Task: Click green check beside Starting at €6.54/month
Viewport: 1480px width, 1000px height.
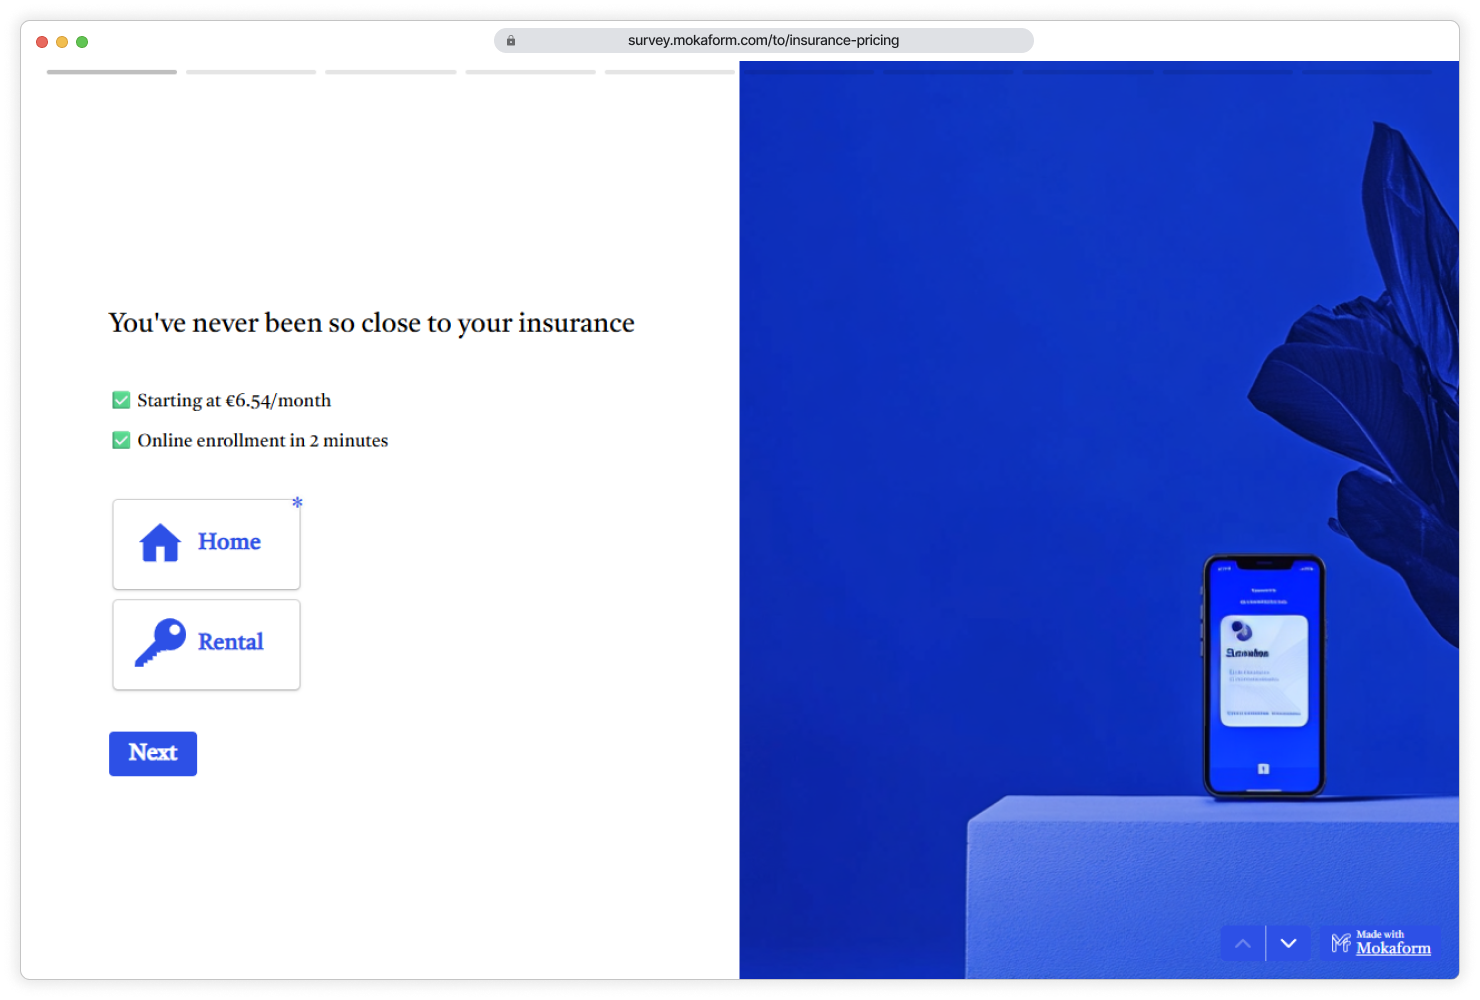Action: pos(121,400)
